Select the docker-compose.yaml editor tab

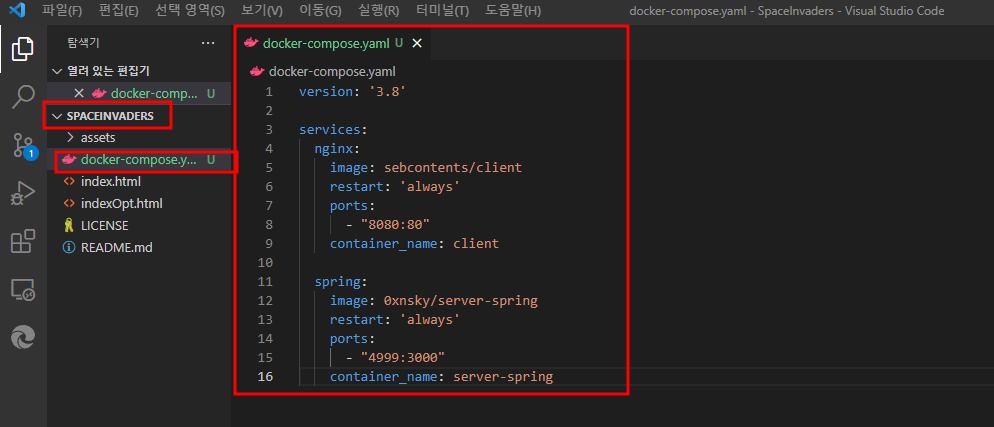tap(333, 43)
